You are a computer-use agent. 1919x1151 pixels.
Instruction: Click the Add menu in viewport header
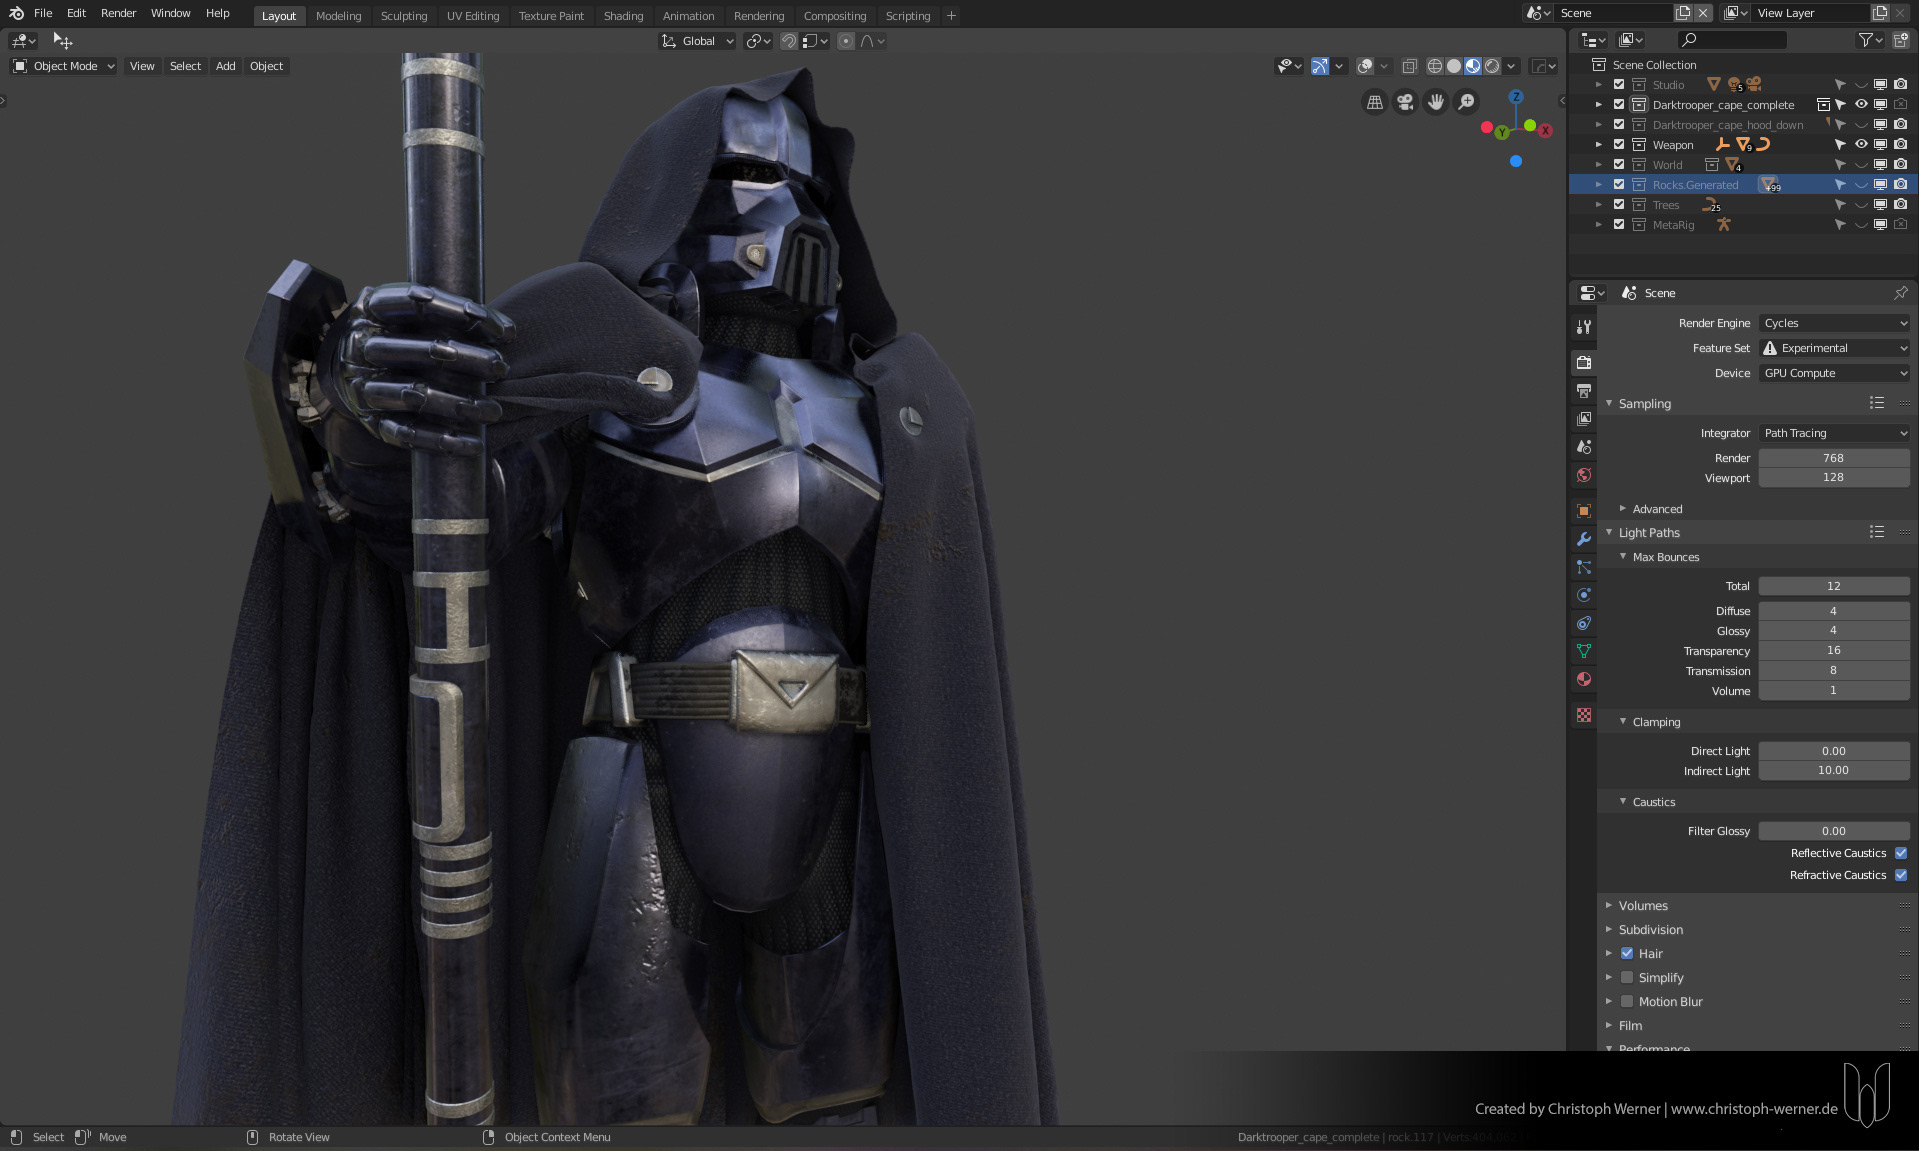[x=226, y=66]
